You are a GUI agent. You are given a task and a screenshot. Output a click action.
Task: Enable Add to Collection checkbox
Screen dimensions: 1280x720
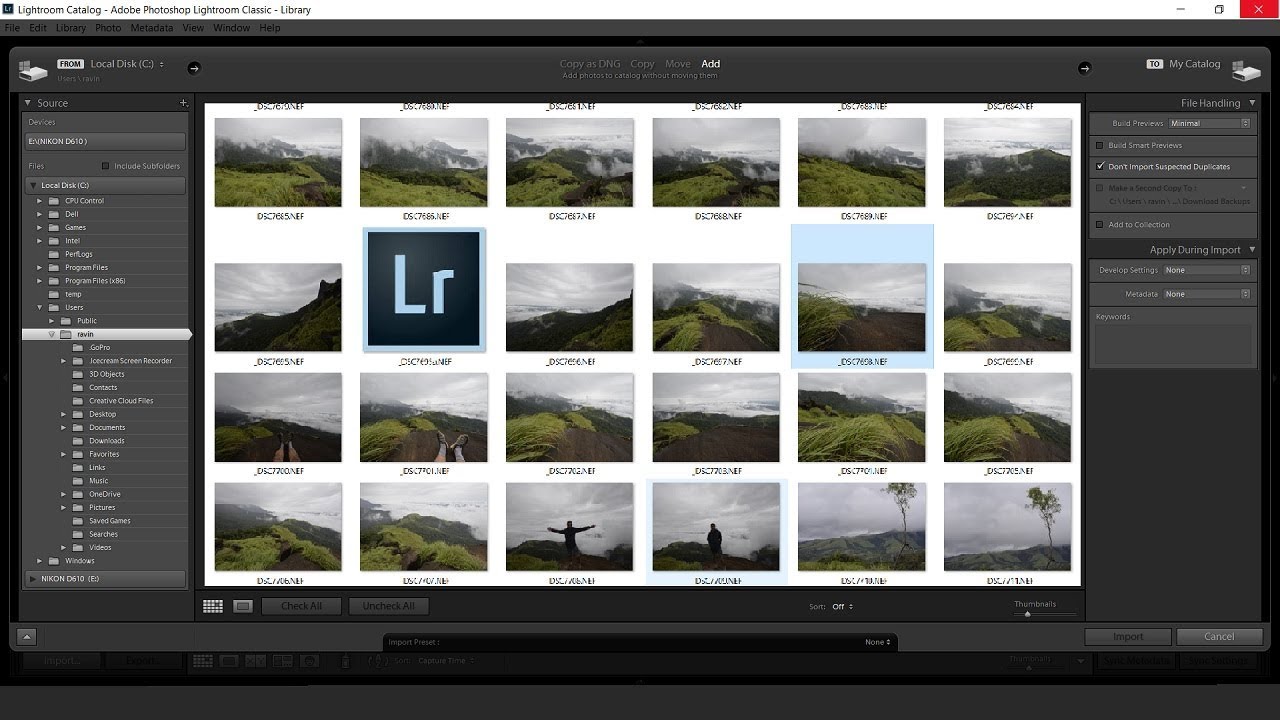pos(1100,224)
